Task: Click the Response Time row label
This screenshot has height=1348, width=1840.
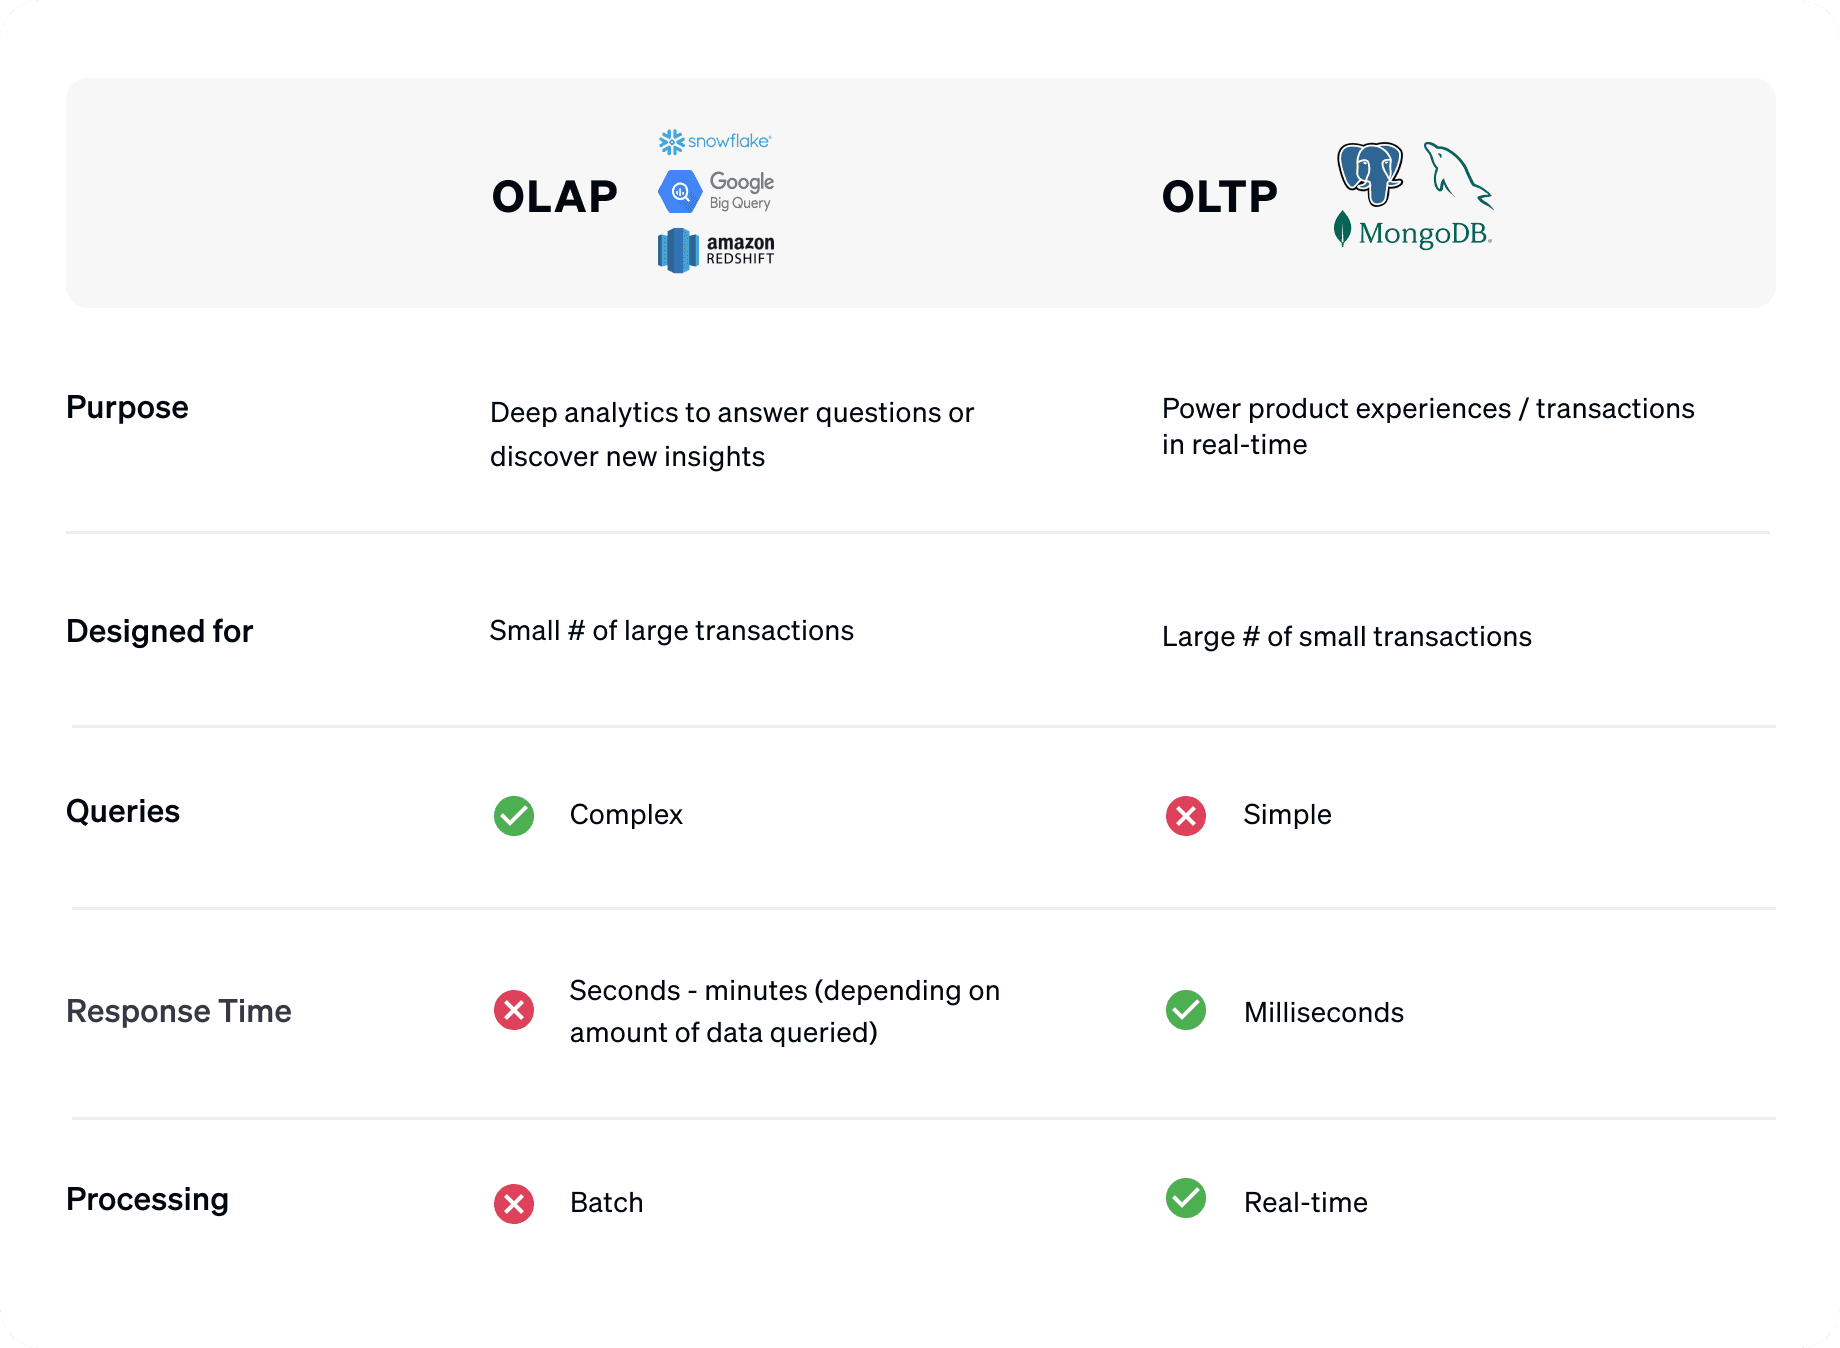Action: pos(179,1012)
